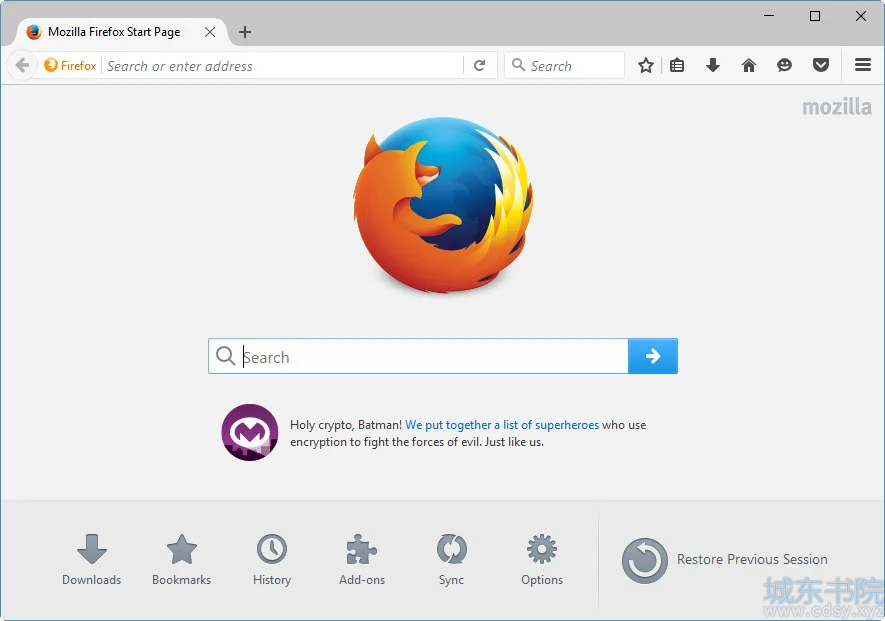The width and height of the screenshot is (885, 621).
Task: Open the Hello chat smiley icon
Action: (x=784, y=65)
